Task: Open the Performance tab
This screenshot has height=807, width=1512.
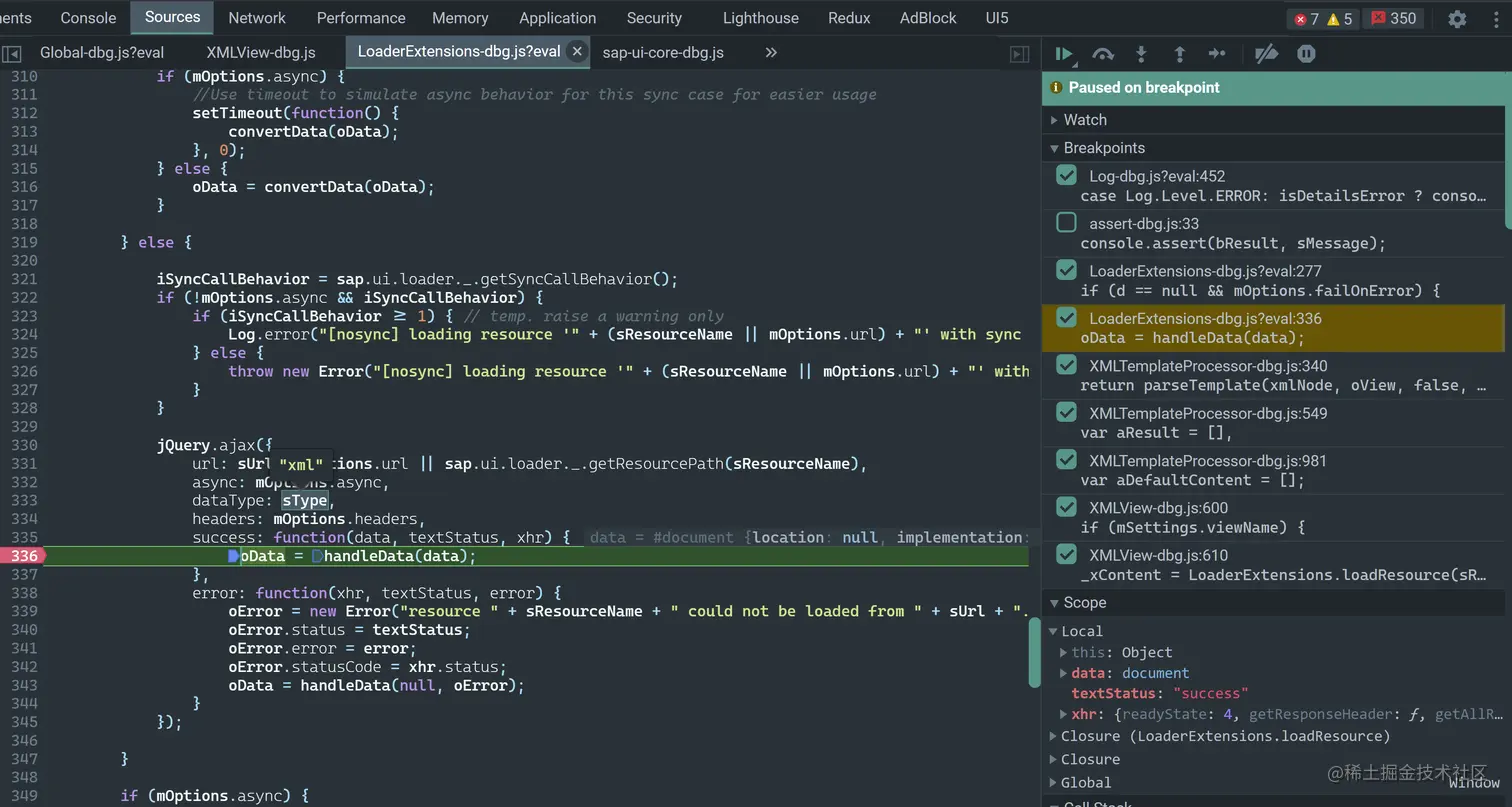Action: 361,18
